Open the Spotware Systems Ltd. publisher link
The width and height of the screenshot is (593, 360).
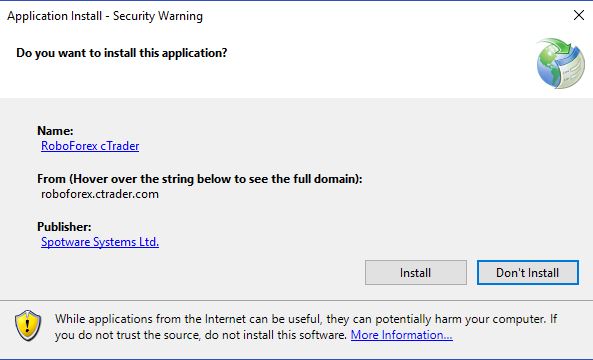coord(100,242)
